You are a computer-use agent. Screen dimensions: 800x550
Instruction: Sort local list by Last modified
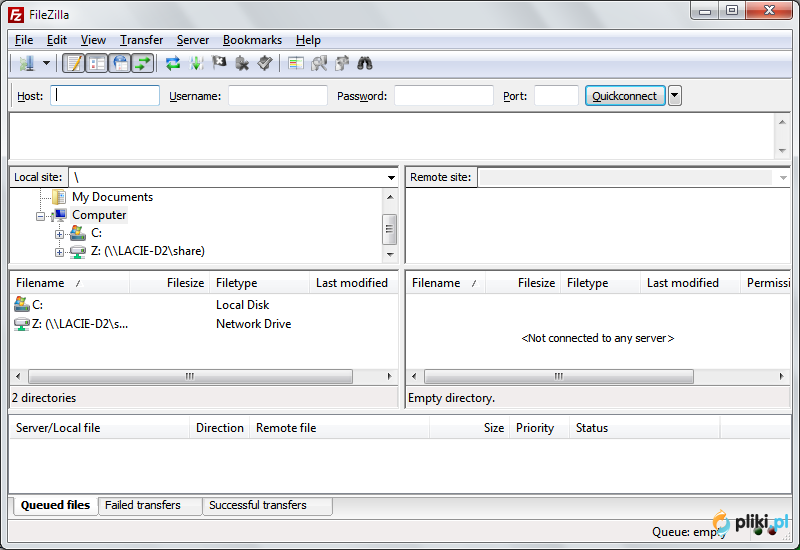tap(353, 283)
